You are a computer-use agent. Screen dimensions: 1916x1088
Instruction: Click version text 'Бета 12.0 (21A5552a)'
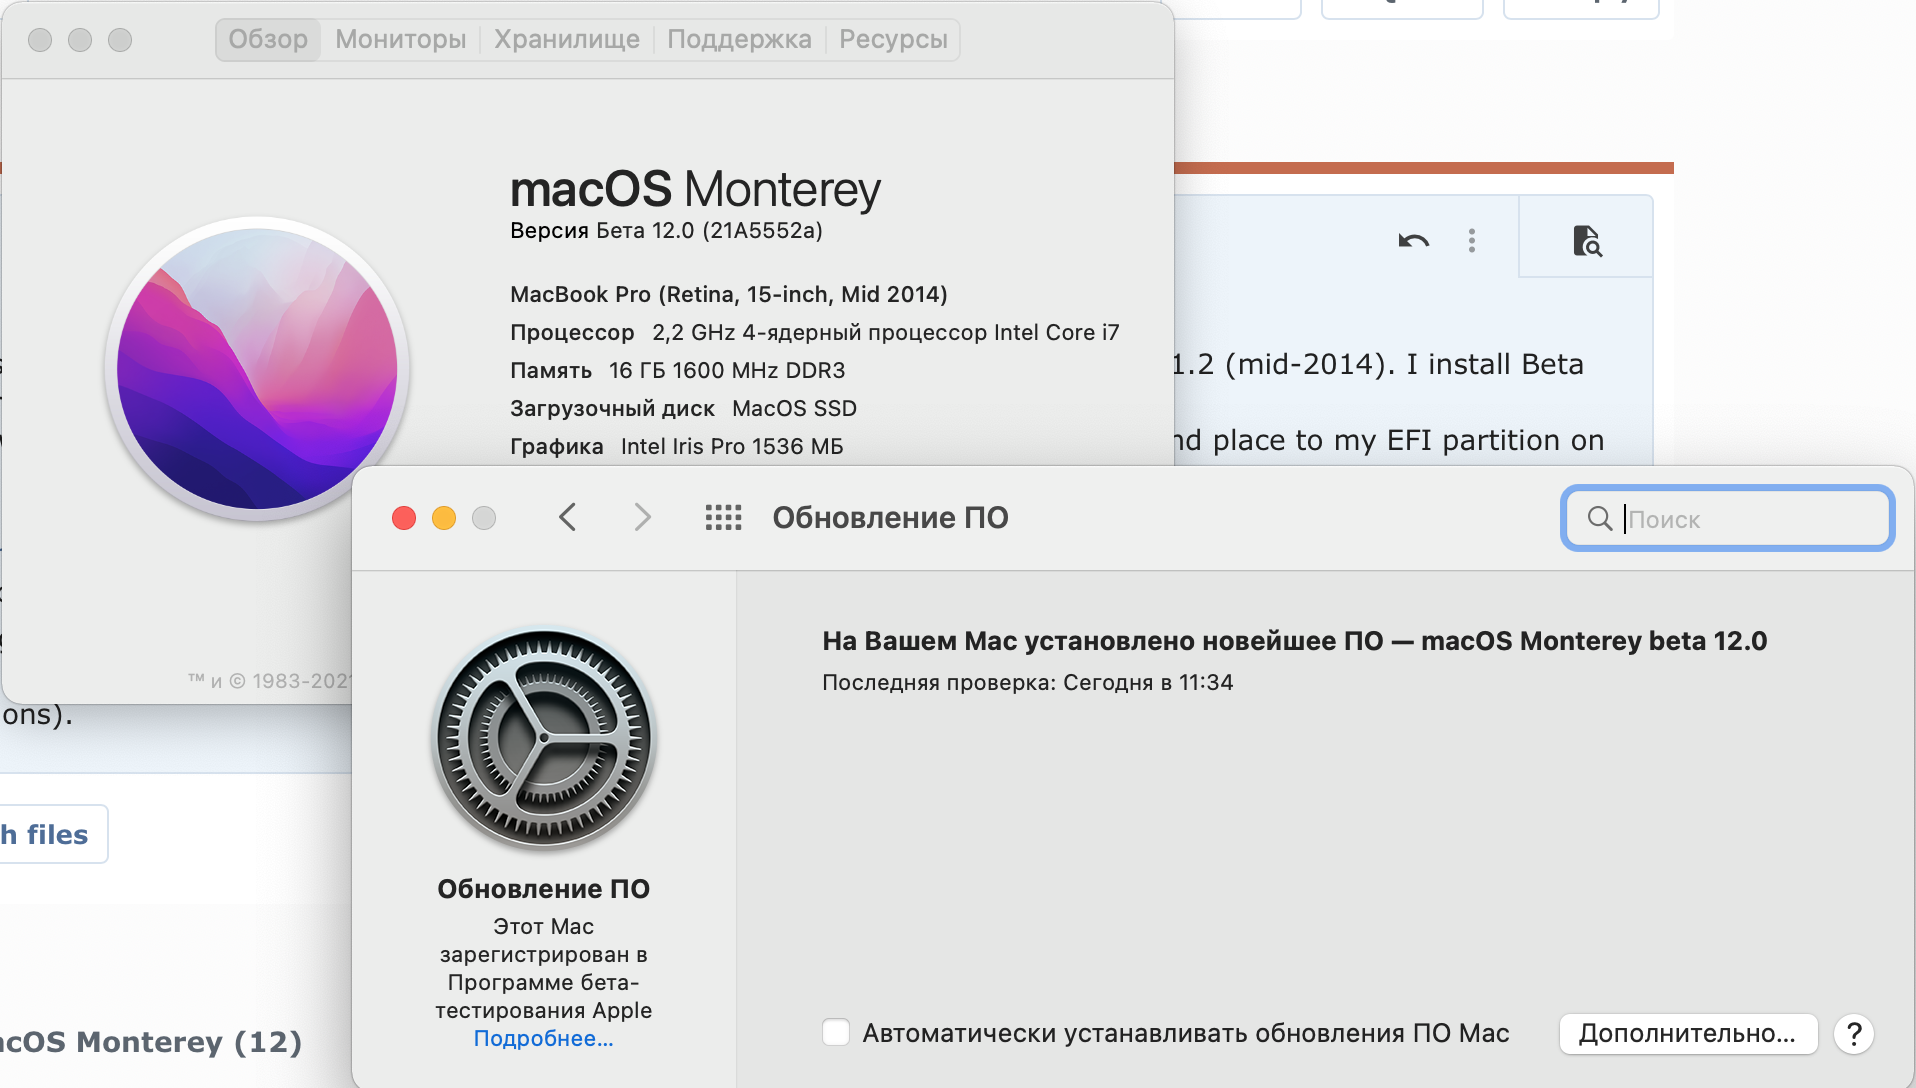pos(709,231)
